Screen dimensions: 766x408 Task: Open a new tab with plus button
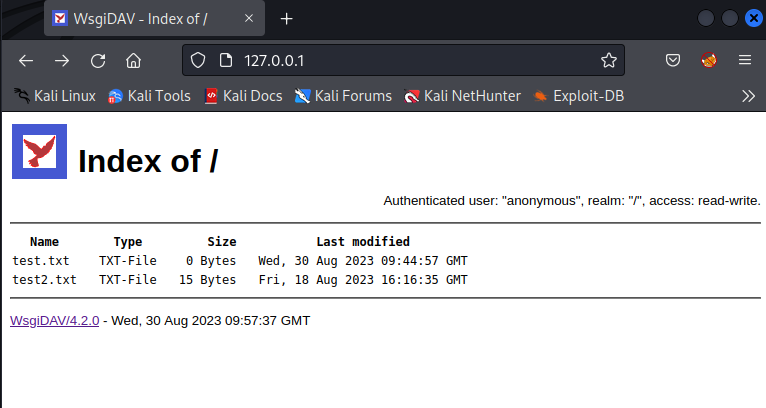point(287,19)
